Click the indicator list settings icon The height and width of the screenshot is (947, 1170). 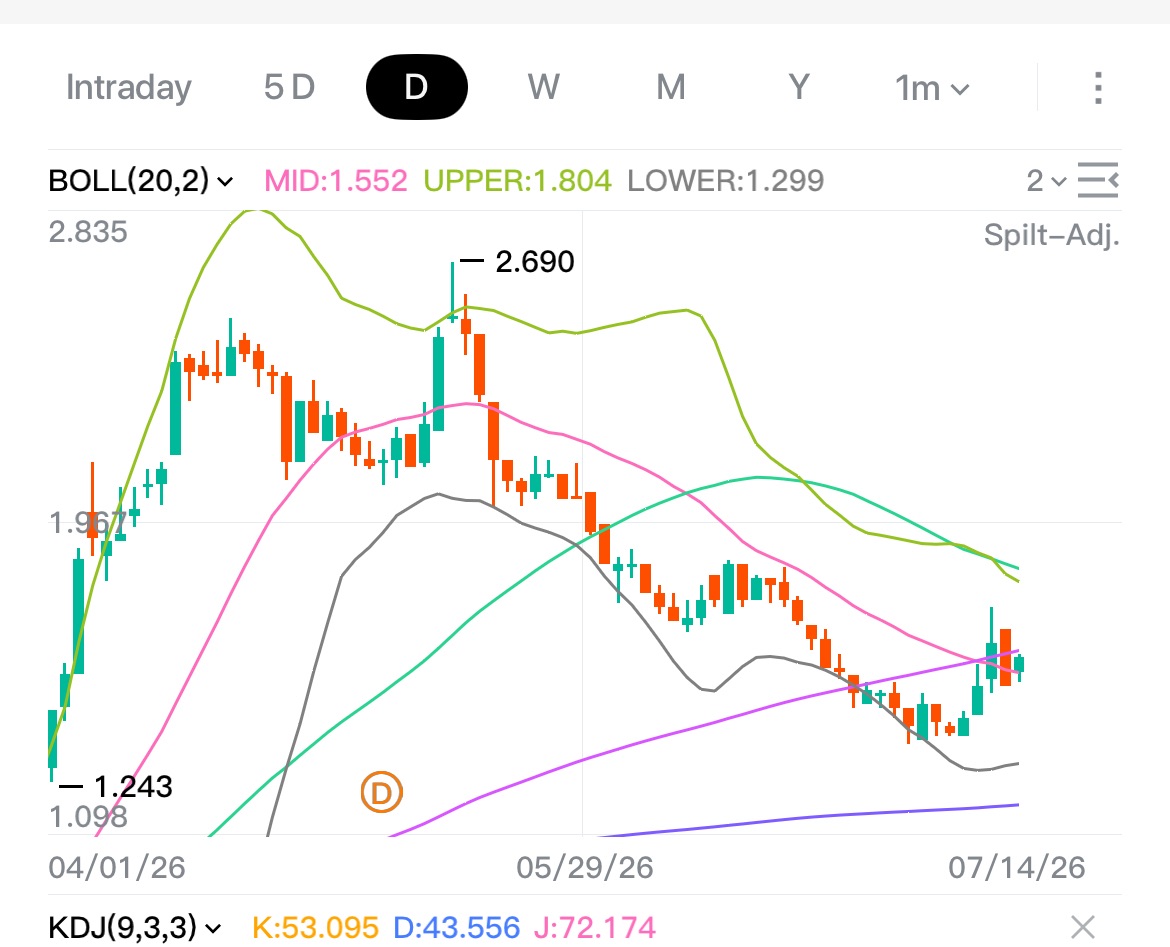click(1098, 181)
